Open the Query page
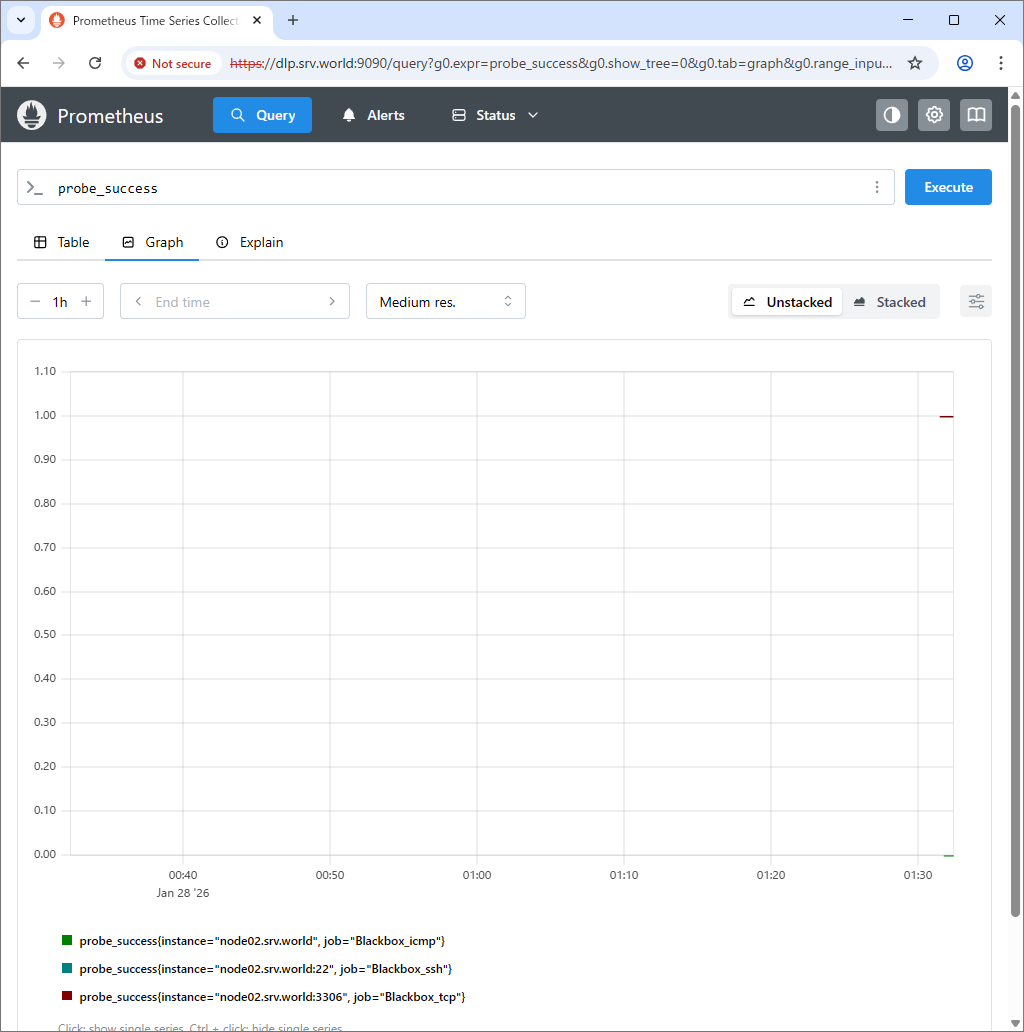1024x1032 pixels. coord(263,115)
